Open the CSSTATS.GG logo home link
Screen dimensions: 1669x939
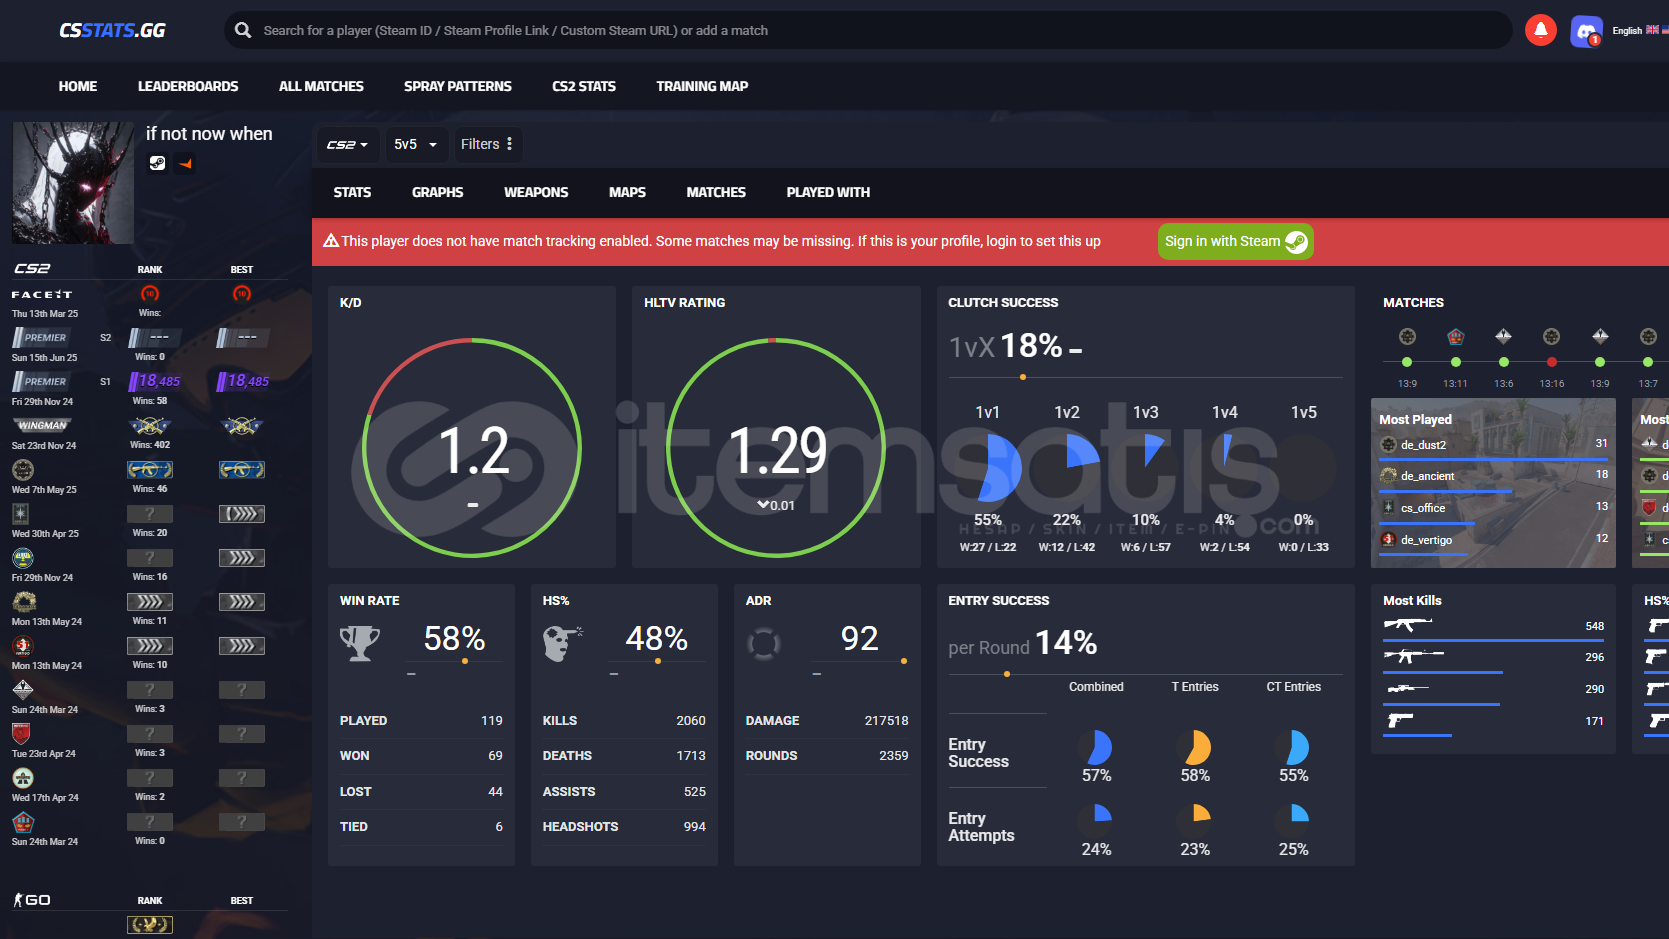[x=112, y=30]
